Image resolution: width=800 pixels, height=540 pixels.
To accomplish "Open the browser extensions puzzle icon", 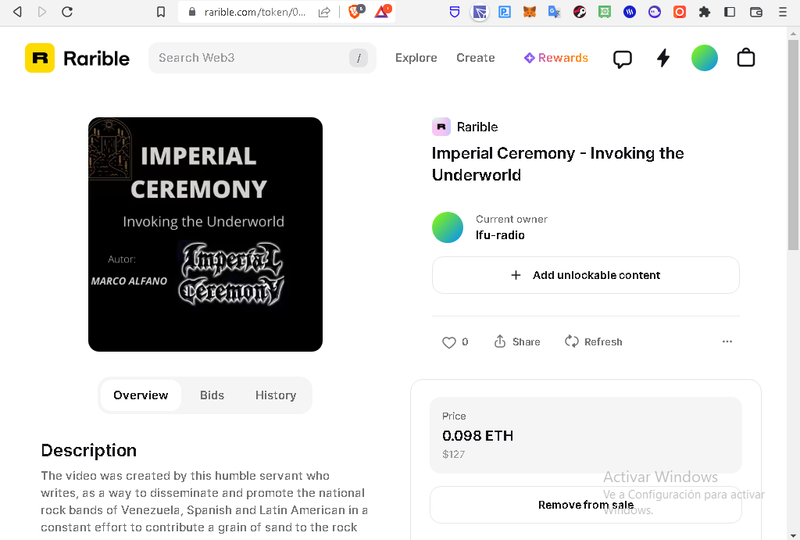I will click(704, 12).
